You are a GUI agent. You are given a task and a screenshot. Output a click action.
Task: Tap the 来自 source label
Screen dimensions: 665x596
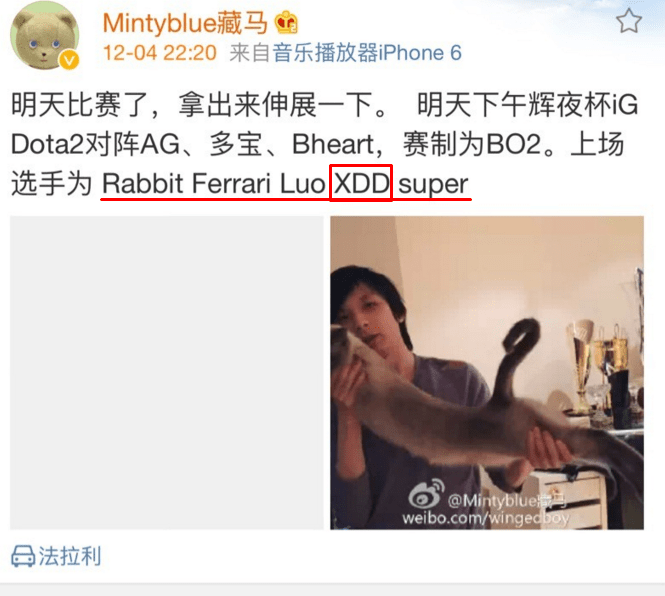point(250,53)
